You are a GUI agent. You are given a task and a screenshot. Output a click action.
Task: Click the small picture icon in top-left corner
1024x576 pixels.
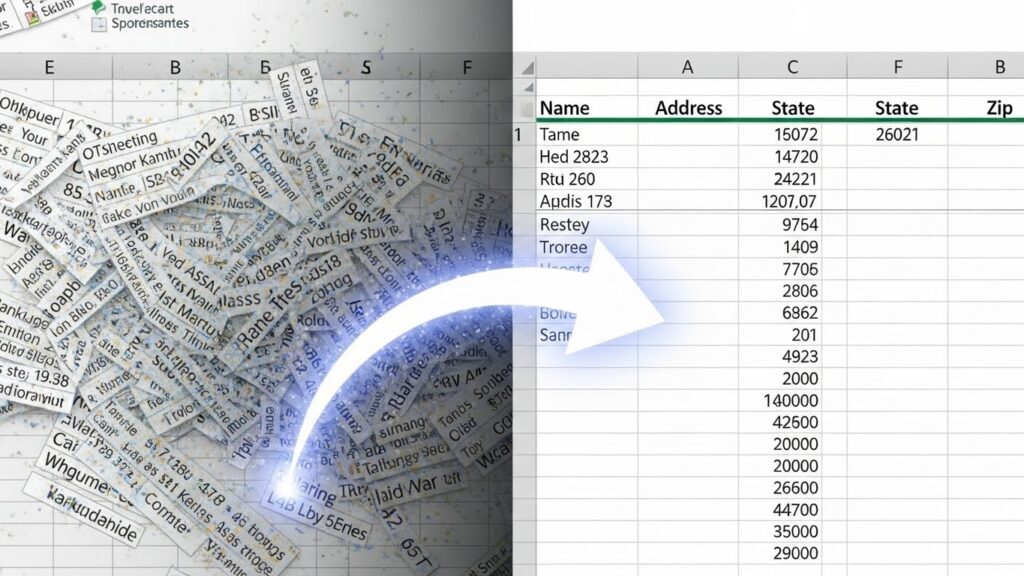click(x=30, y=14)
